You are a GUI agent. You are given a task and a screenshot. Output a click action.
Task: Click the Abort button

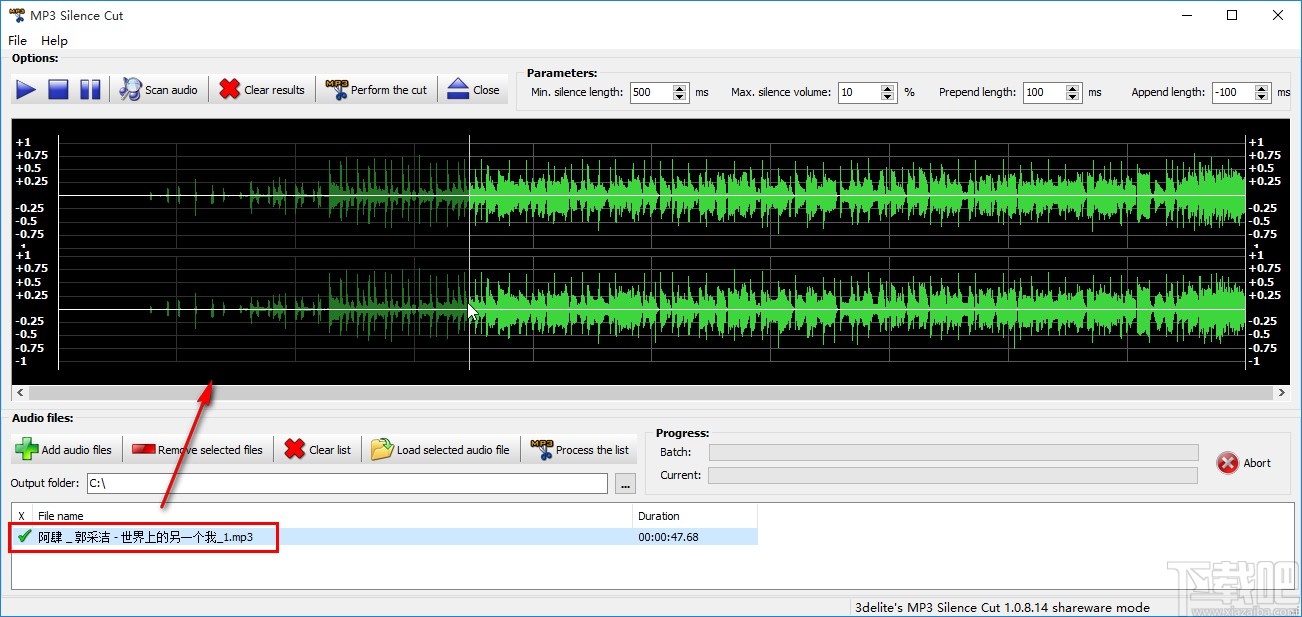tap(1244, 463)
